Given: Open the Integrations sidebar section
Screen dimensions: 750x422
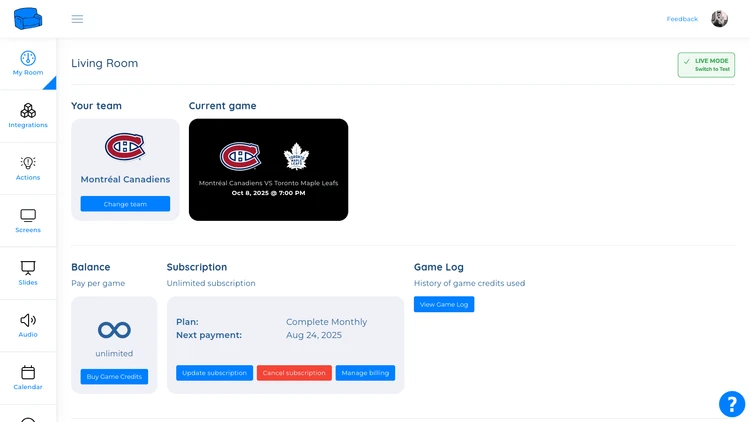Looking at the screenshot, I should [x=28, y=116].
